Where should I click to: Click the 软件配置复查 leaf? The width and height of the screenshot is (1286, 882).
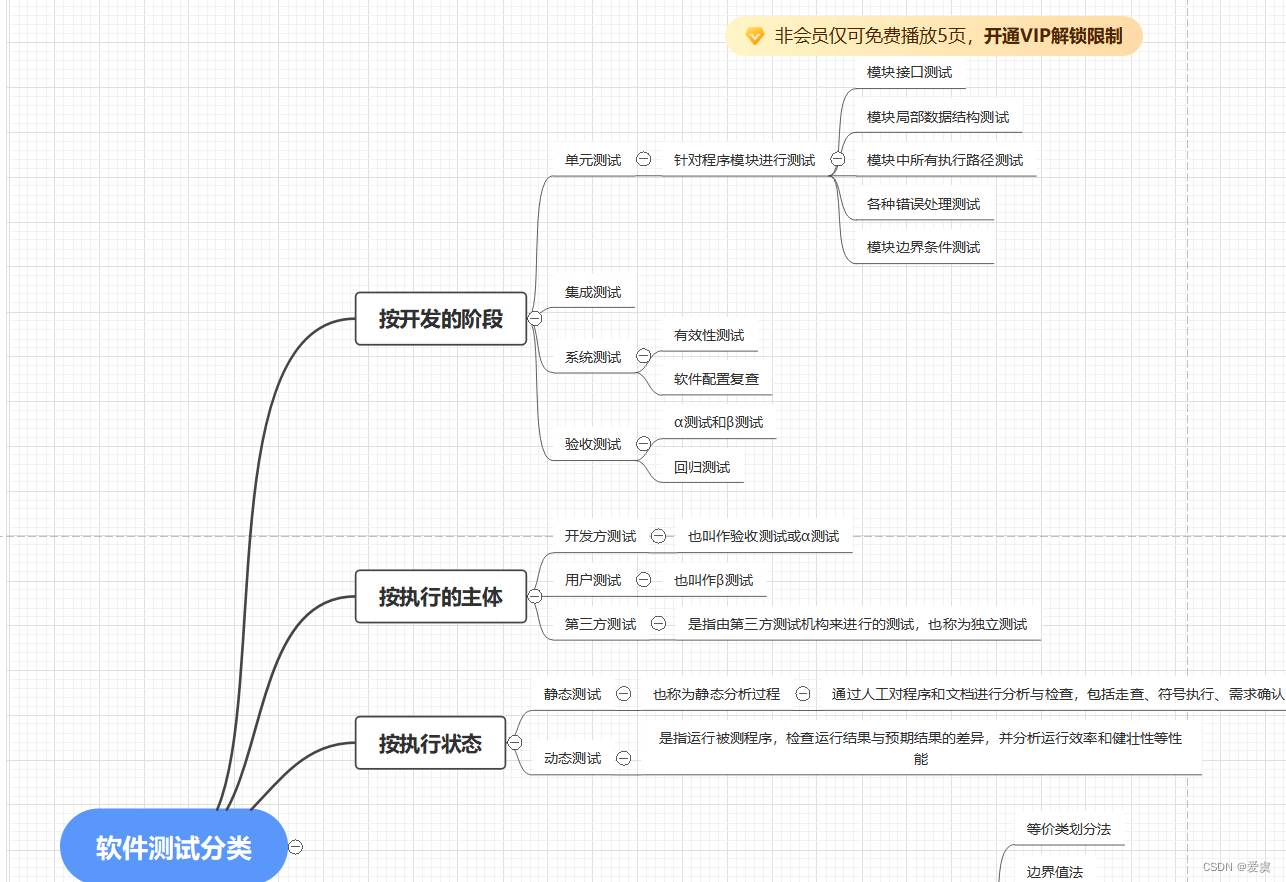[x=716, y=379]
